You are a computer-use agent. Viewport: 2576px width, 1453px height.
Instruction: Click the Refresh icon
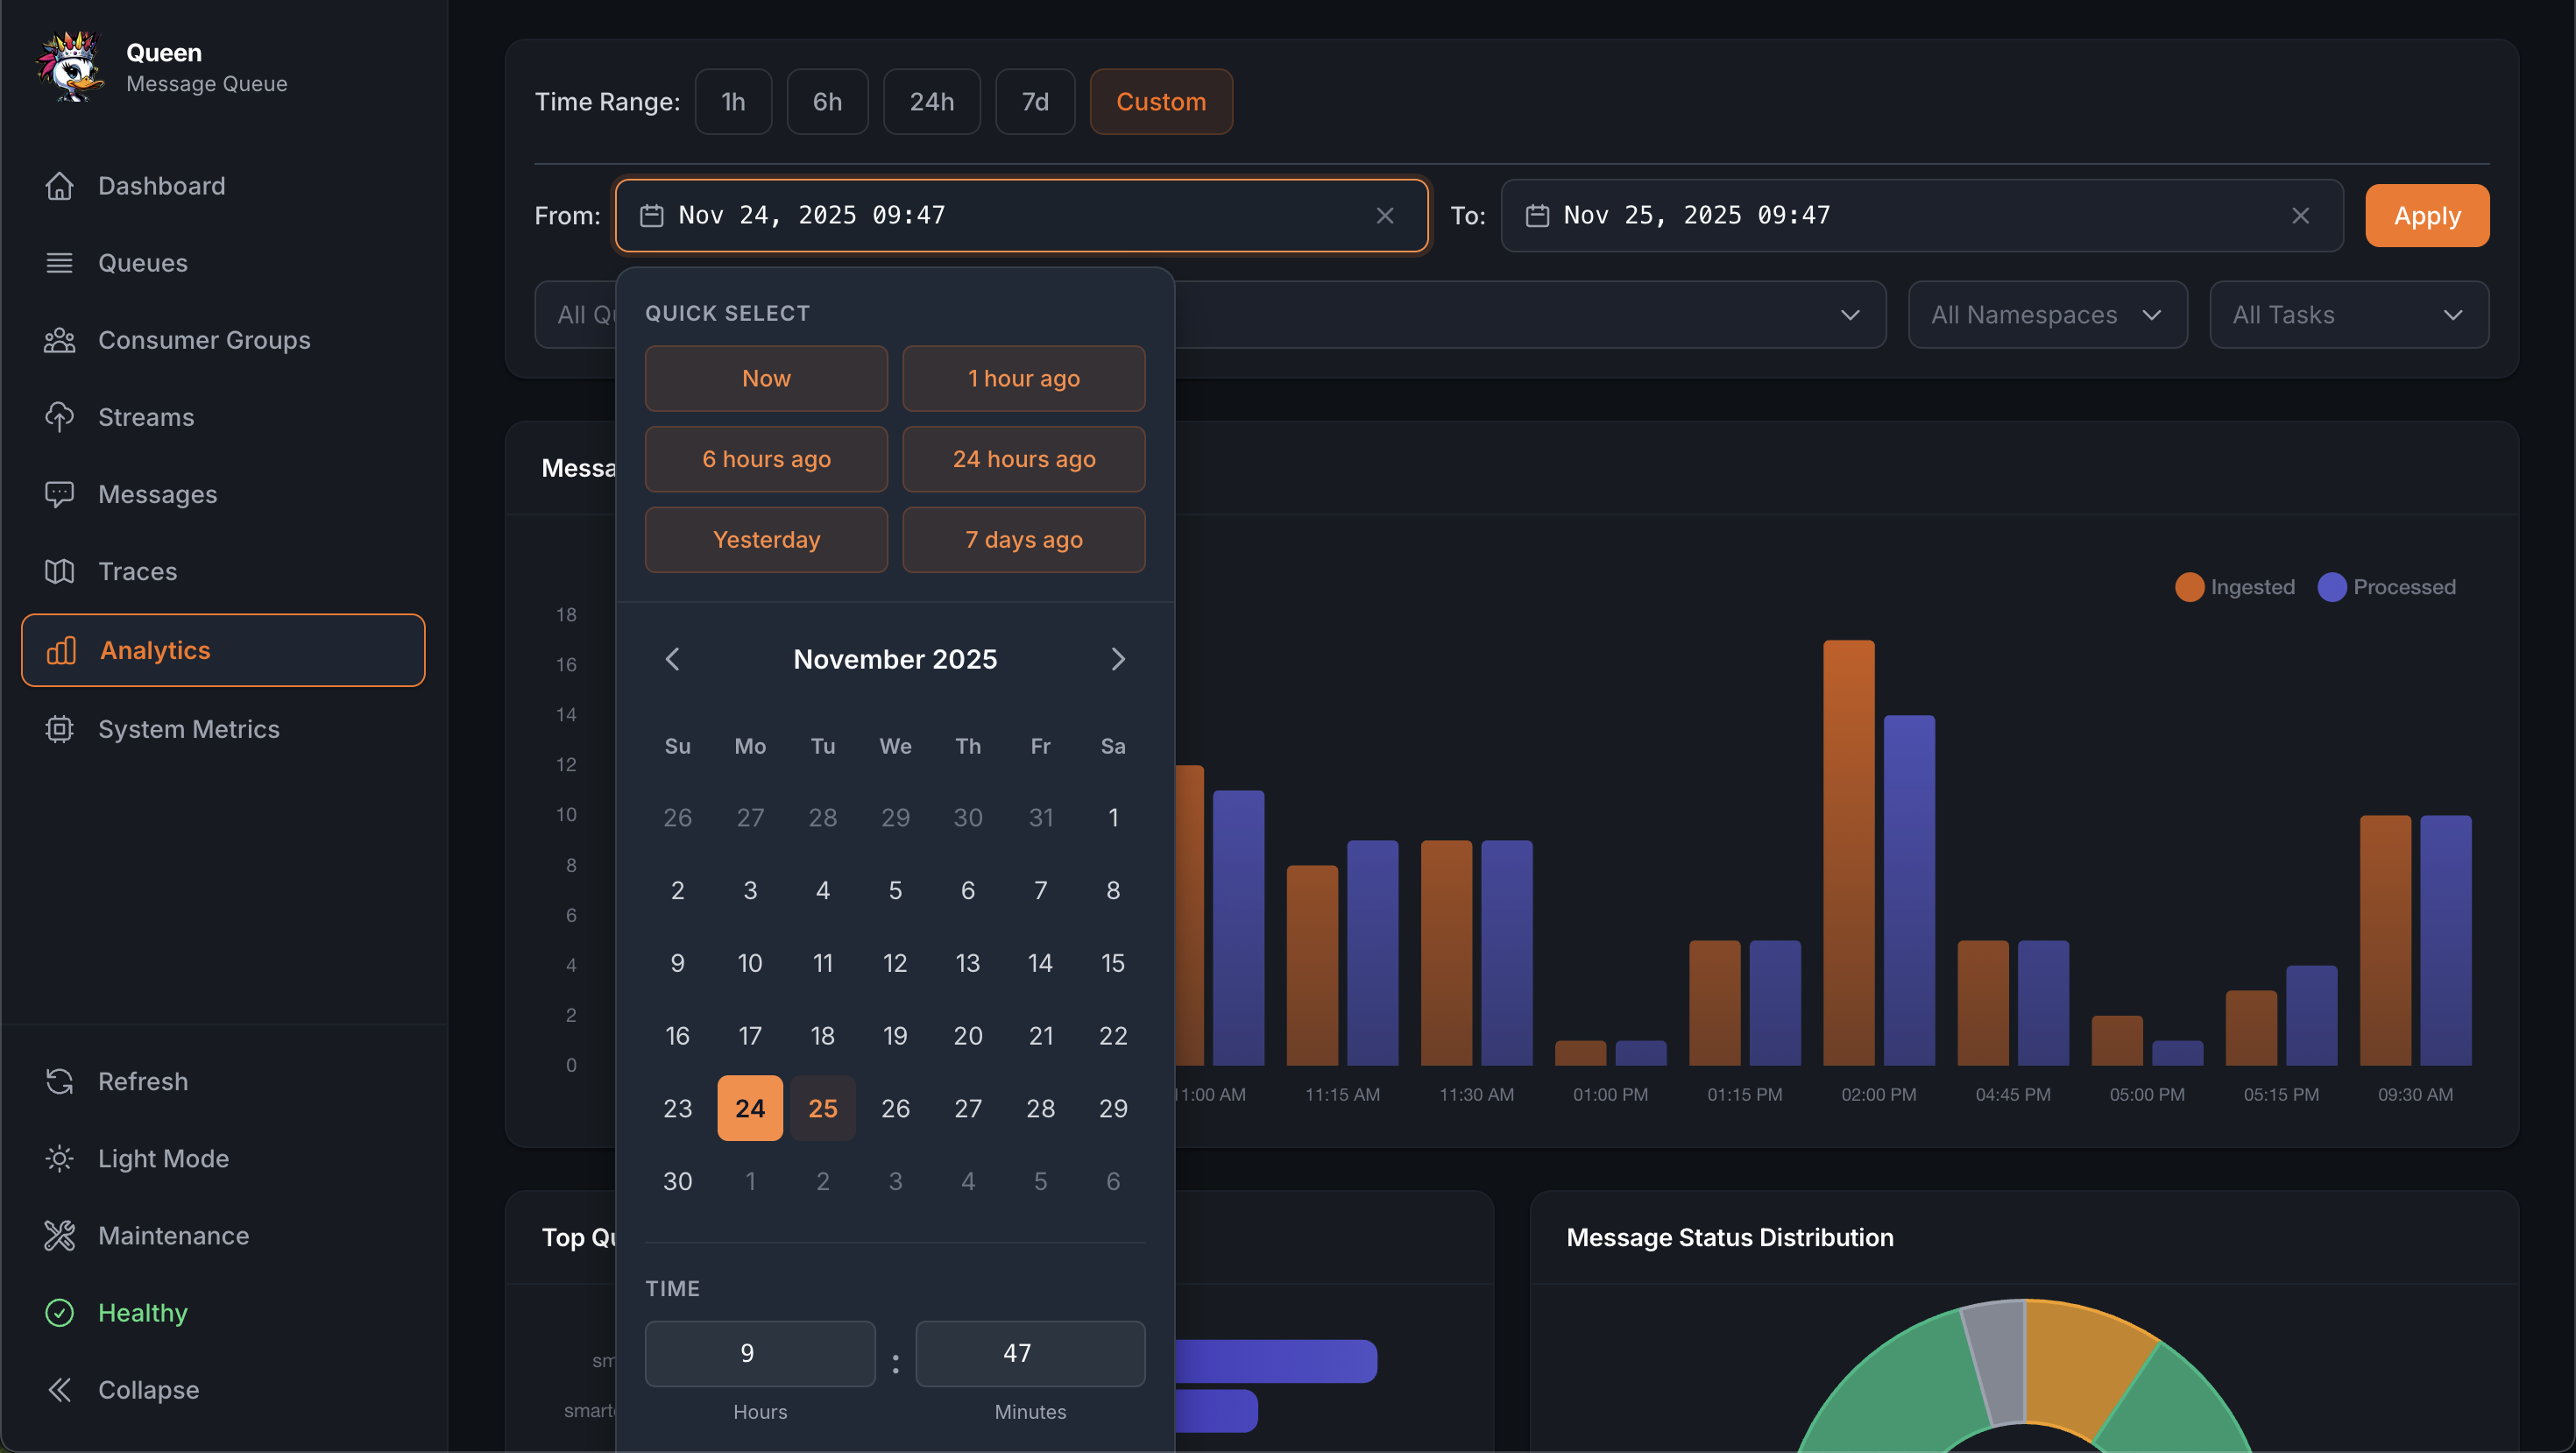tap(60, 1081)
